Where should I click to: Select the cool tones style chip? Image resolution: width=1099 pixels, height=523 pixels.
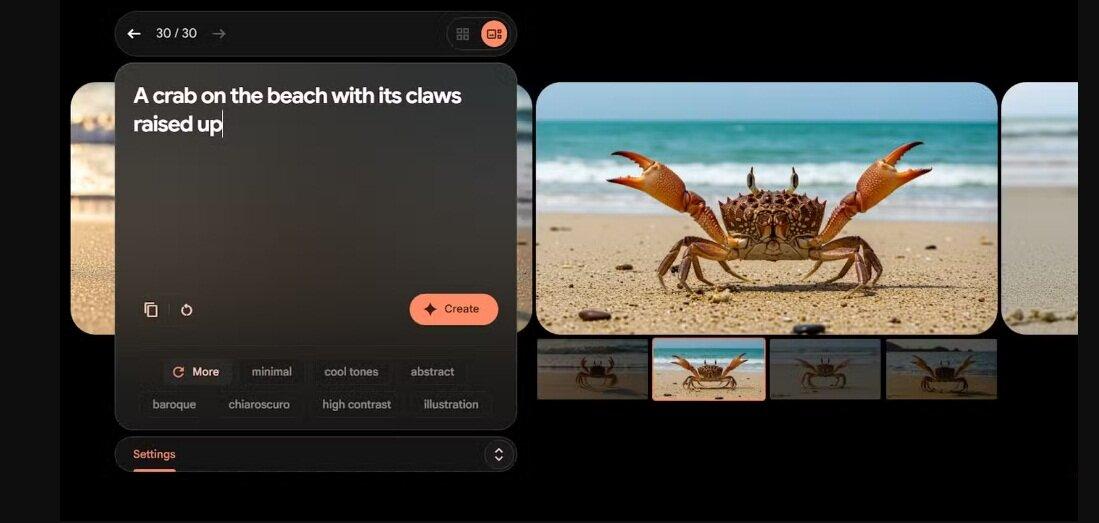[351, 372]
